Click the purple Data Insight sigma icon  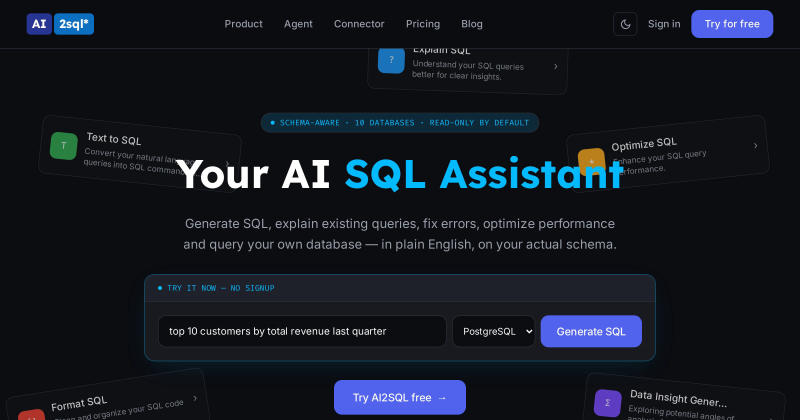608,403
